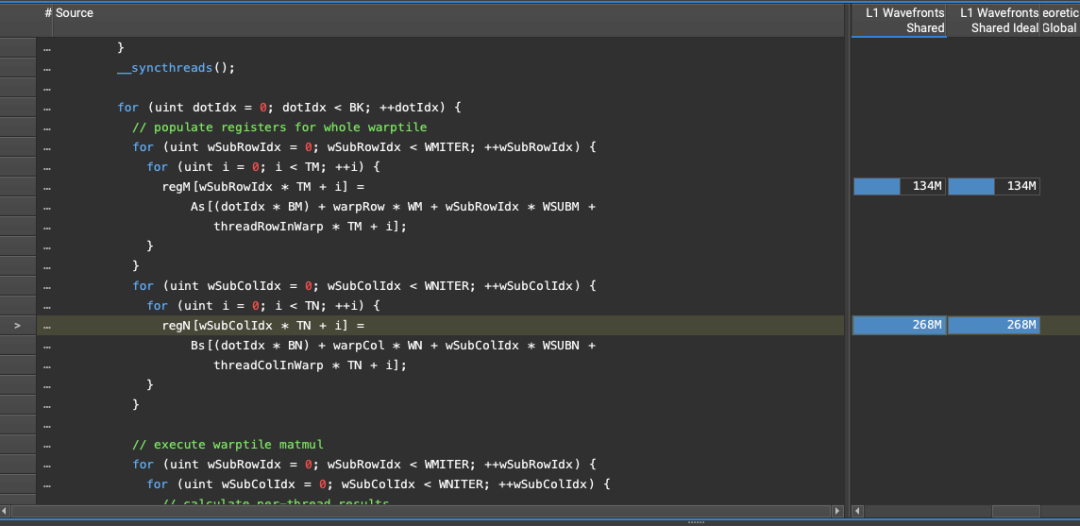The image size is (1080, 526).
Task: Select the 'threadColInWarp * TN + i];' line
Action: coord(310,365)
